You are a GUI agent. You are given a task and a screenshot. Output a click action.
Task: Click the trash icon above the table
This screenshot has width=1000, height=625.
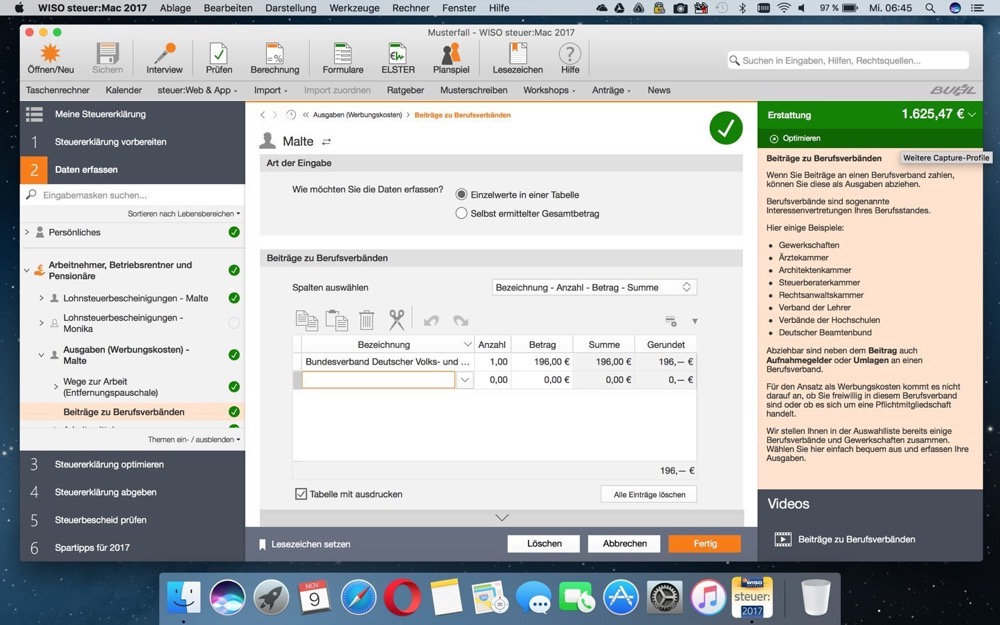[367, 320]
